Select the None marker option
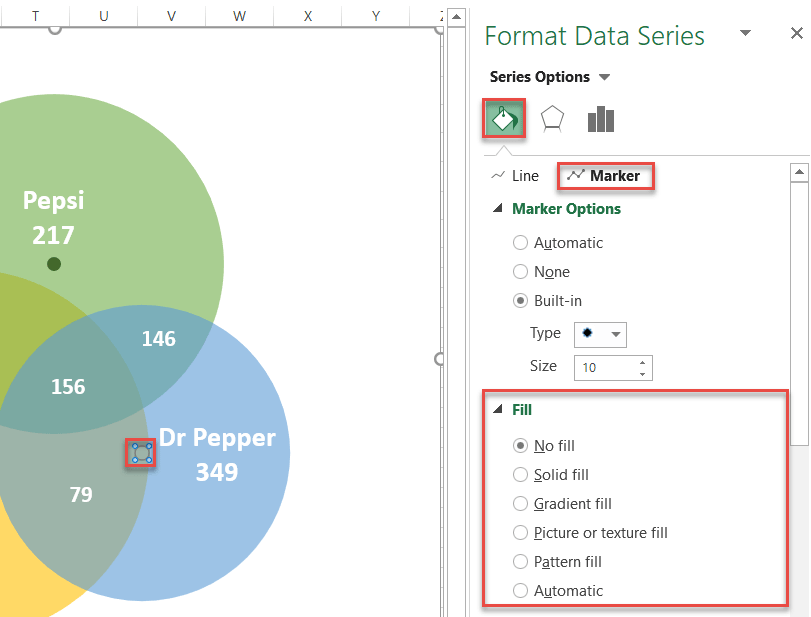The image size is (811, 617). pos(520,272)
